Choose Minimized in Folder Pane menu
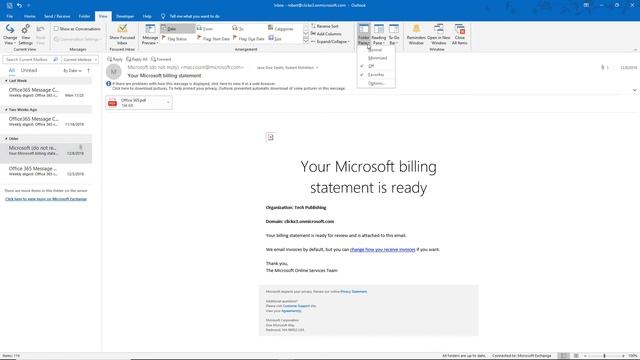The image size is (640, 360). 376,58
